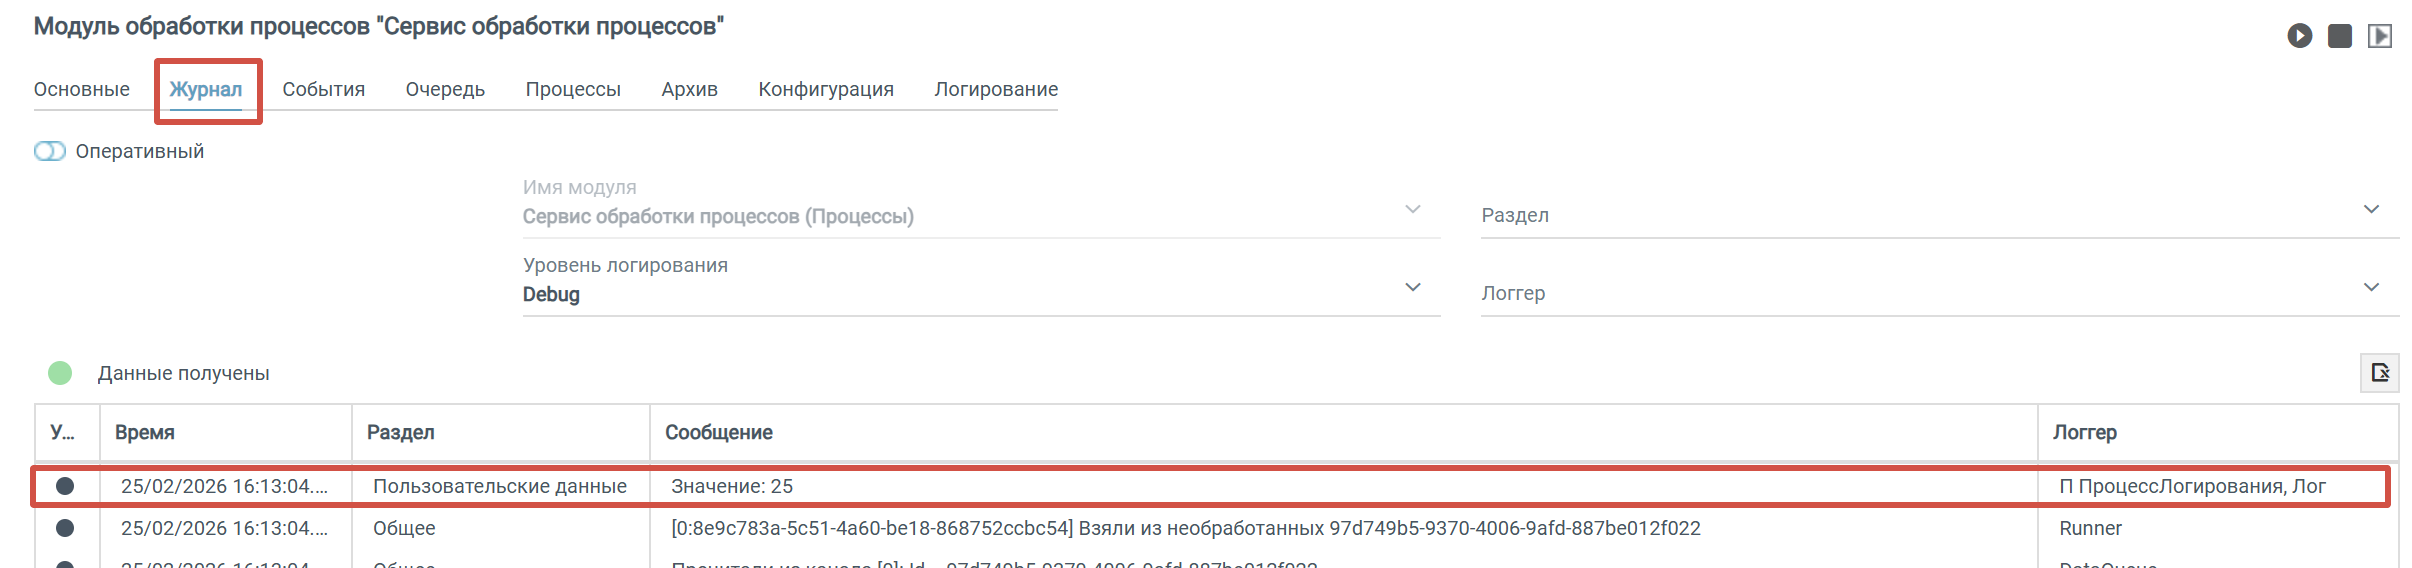
Task: Click the 'Взяли из необработанных' message row
Action: [x=1185, y=528]
